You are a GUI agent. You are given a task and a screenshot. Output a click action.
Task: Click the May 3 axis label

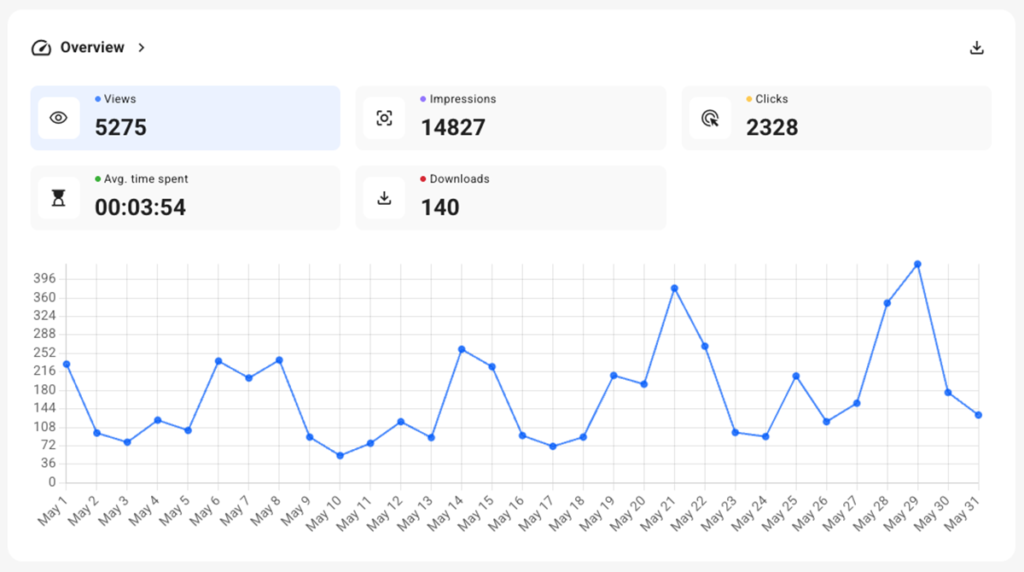(114, 511)
